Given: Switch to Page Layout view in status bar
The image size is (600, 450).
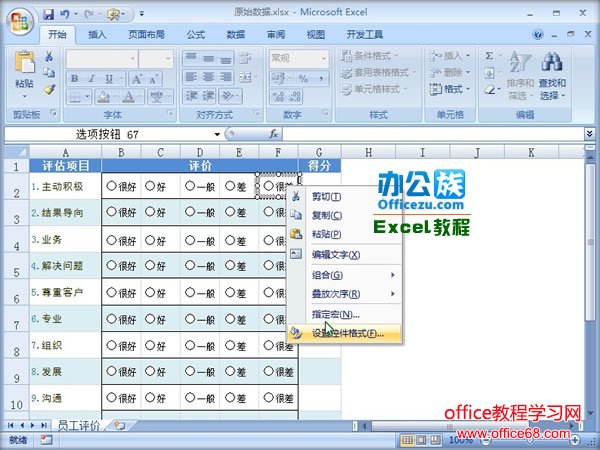Looking at the screenshot, I should point(421,440).
